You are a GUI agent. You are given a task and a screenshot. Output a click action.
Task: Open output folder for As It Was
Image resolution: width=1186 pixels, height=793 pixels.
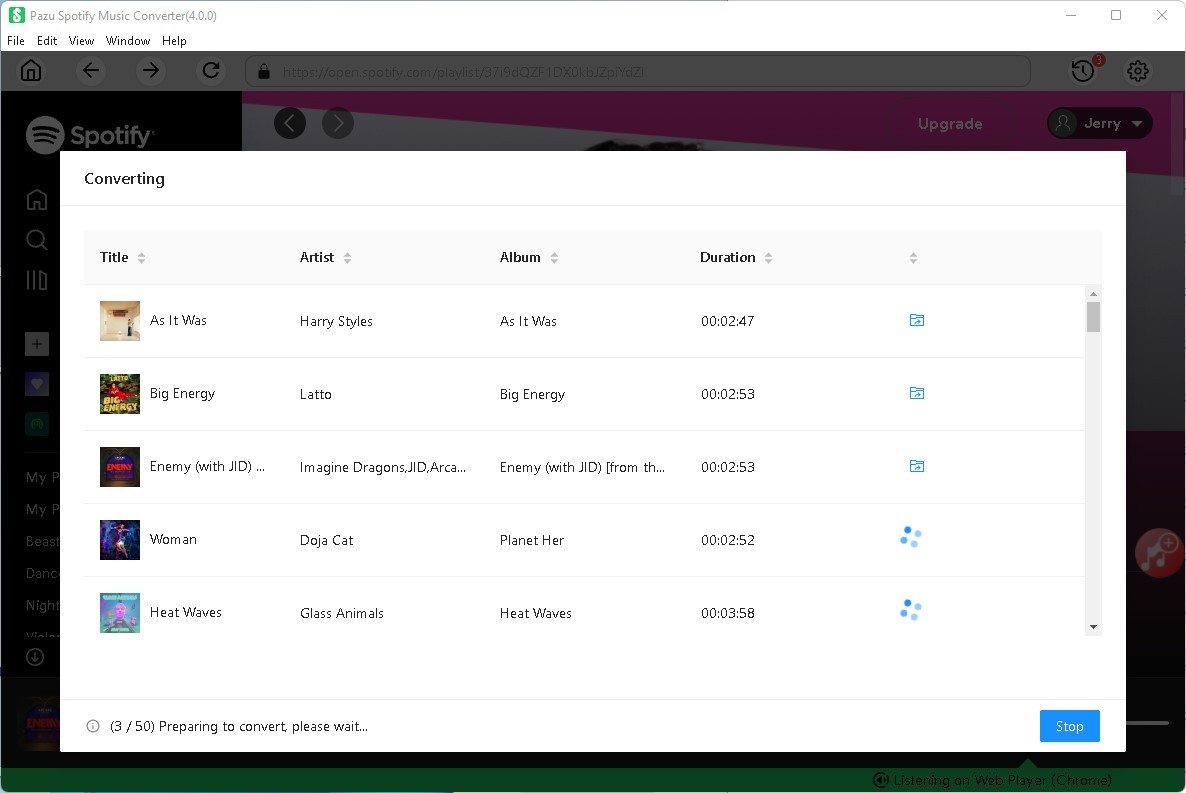pyautogui.click(x=916, y=321)
